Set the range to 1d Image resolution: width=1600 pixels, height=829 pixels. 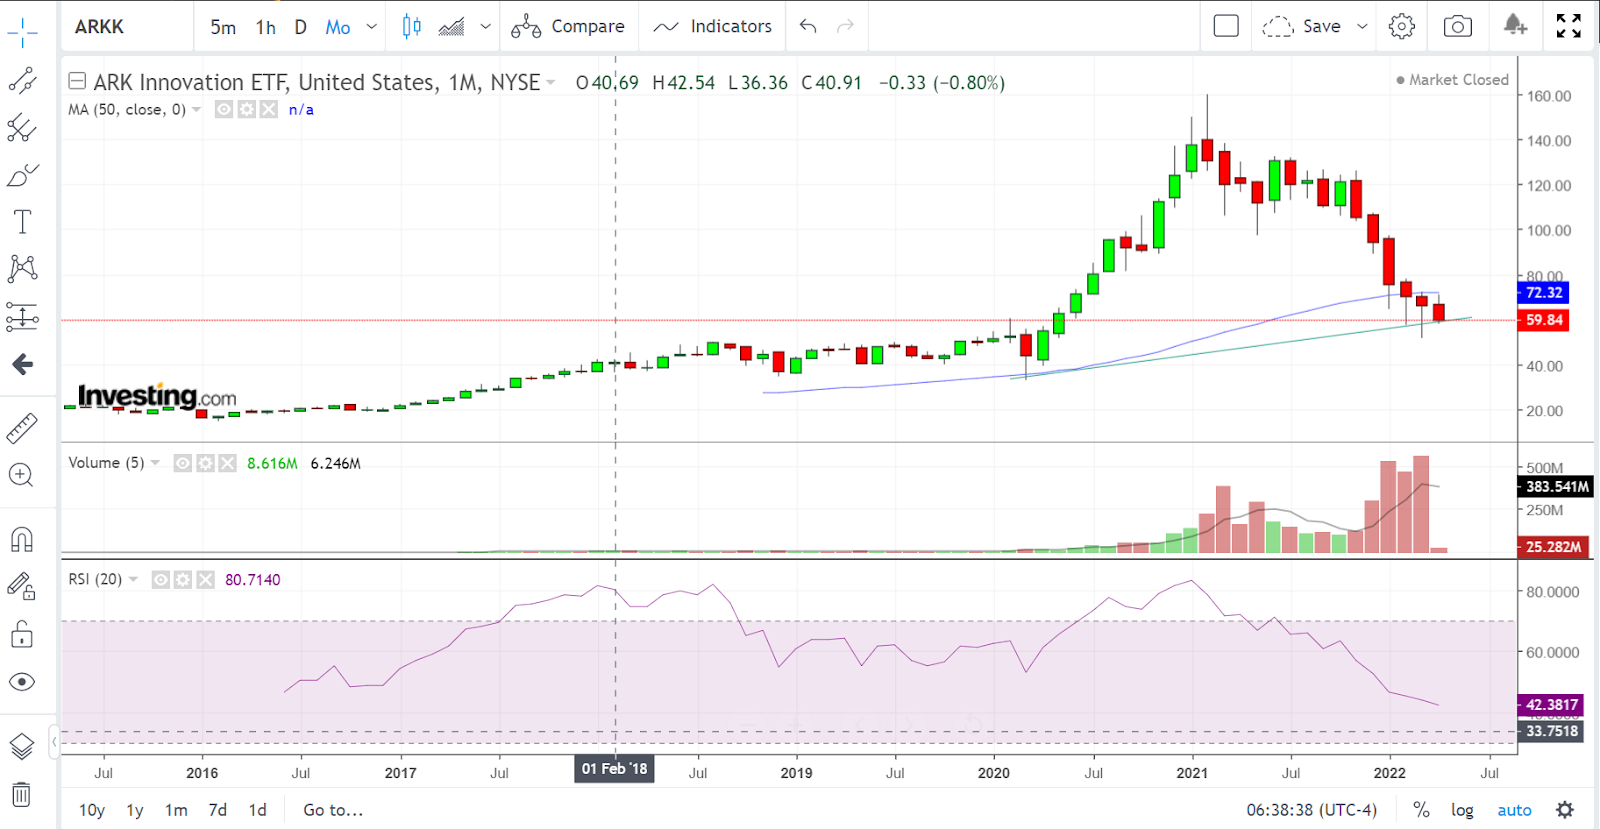(x=258, y=810)
